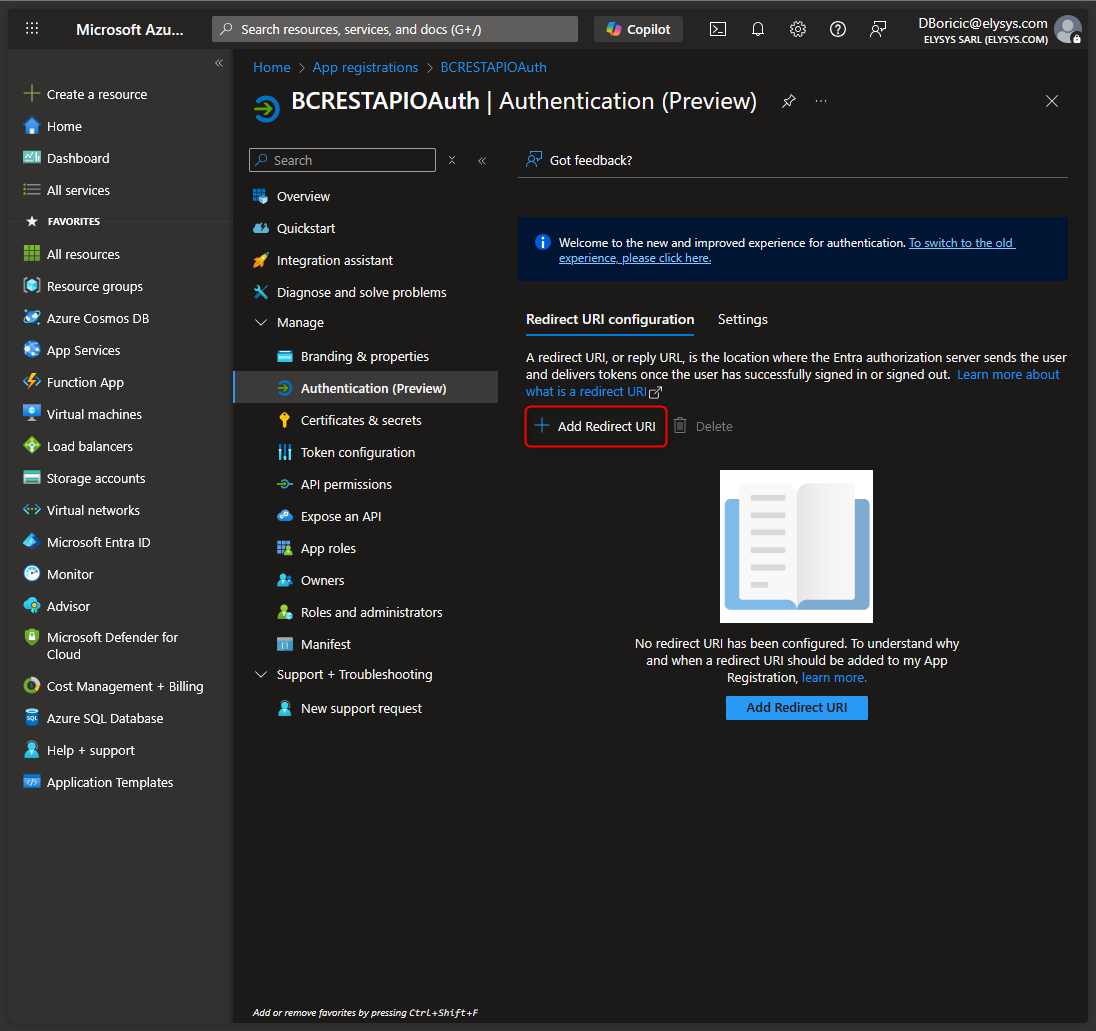Collapse the left portal sidebar
This screenshot has height=1031, width=1096.
(219, 63)
